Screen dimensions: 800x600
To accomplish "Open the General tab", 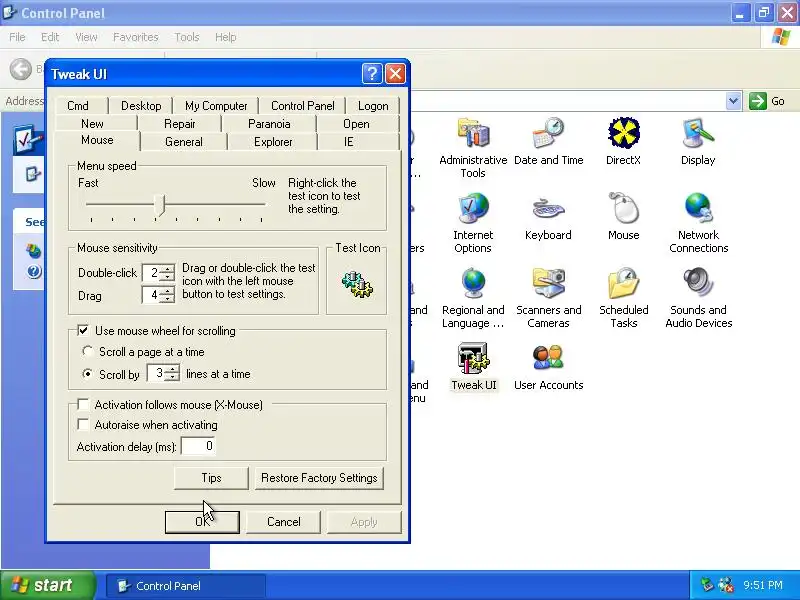I will click(184, 142).
